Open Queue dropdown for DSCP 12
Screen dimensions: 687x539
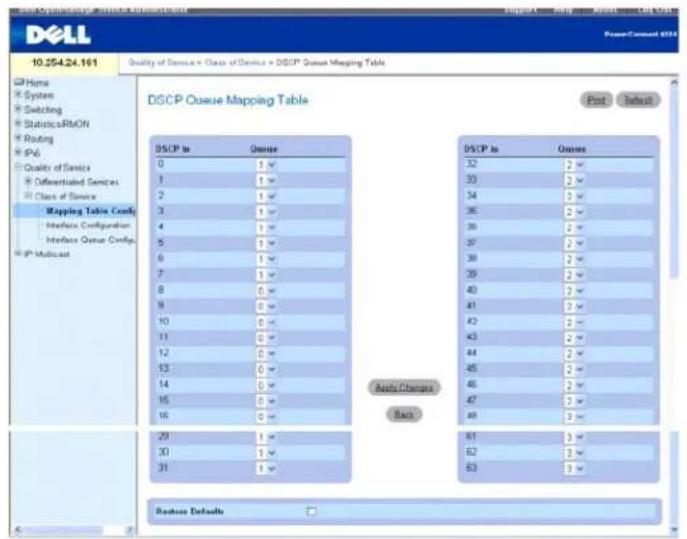(x=266, y=354)
